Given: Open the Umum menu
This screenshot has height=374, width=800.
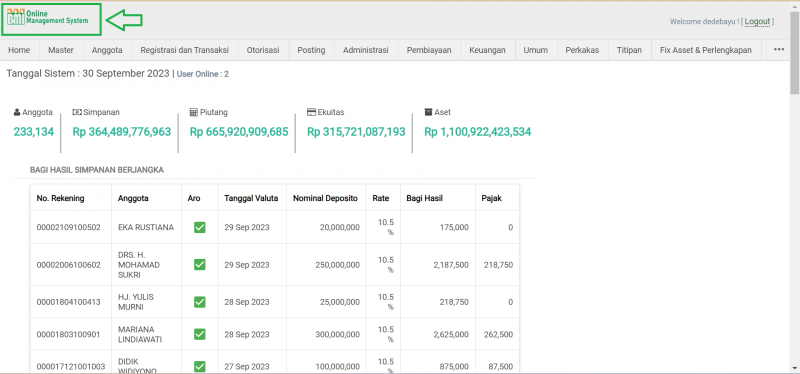Looking at the screenshot, I should click(535, 50).
